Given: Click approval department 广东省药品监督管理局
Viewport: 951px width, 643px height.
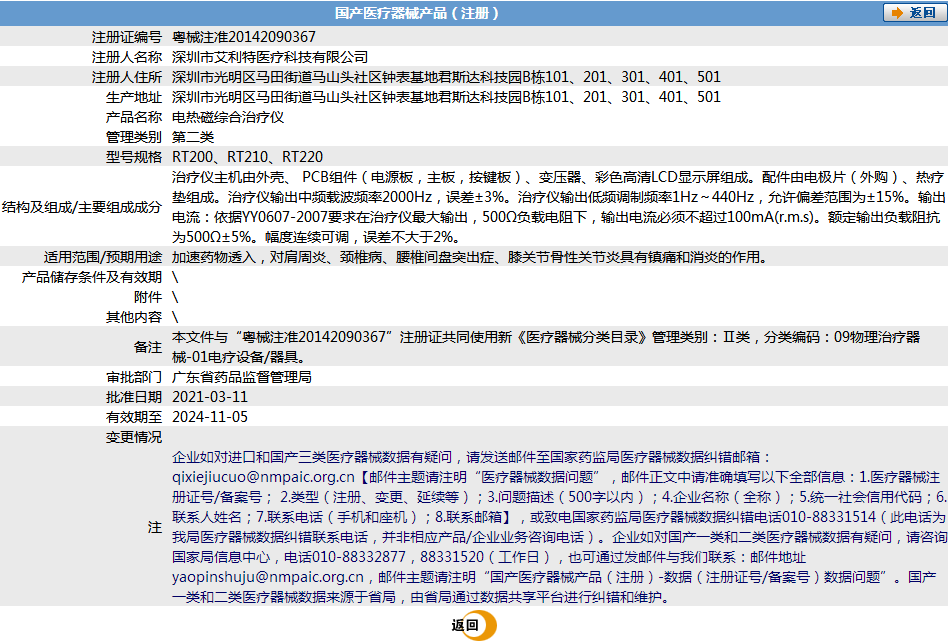Looking at the screenshot, I should pos(242,377).
